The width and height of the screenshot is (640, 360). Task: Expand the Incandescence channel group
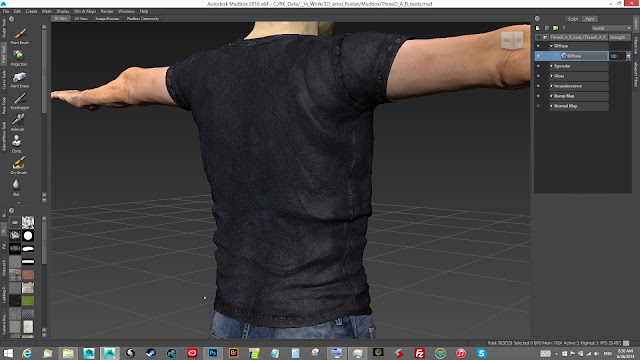pos(551,86)
